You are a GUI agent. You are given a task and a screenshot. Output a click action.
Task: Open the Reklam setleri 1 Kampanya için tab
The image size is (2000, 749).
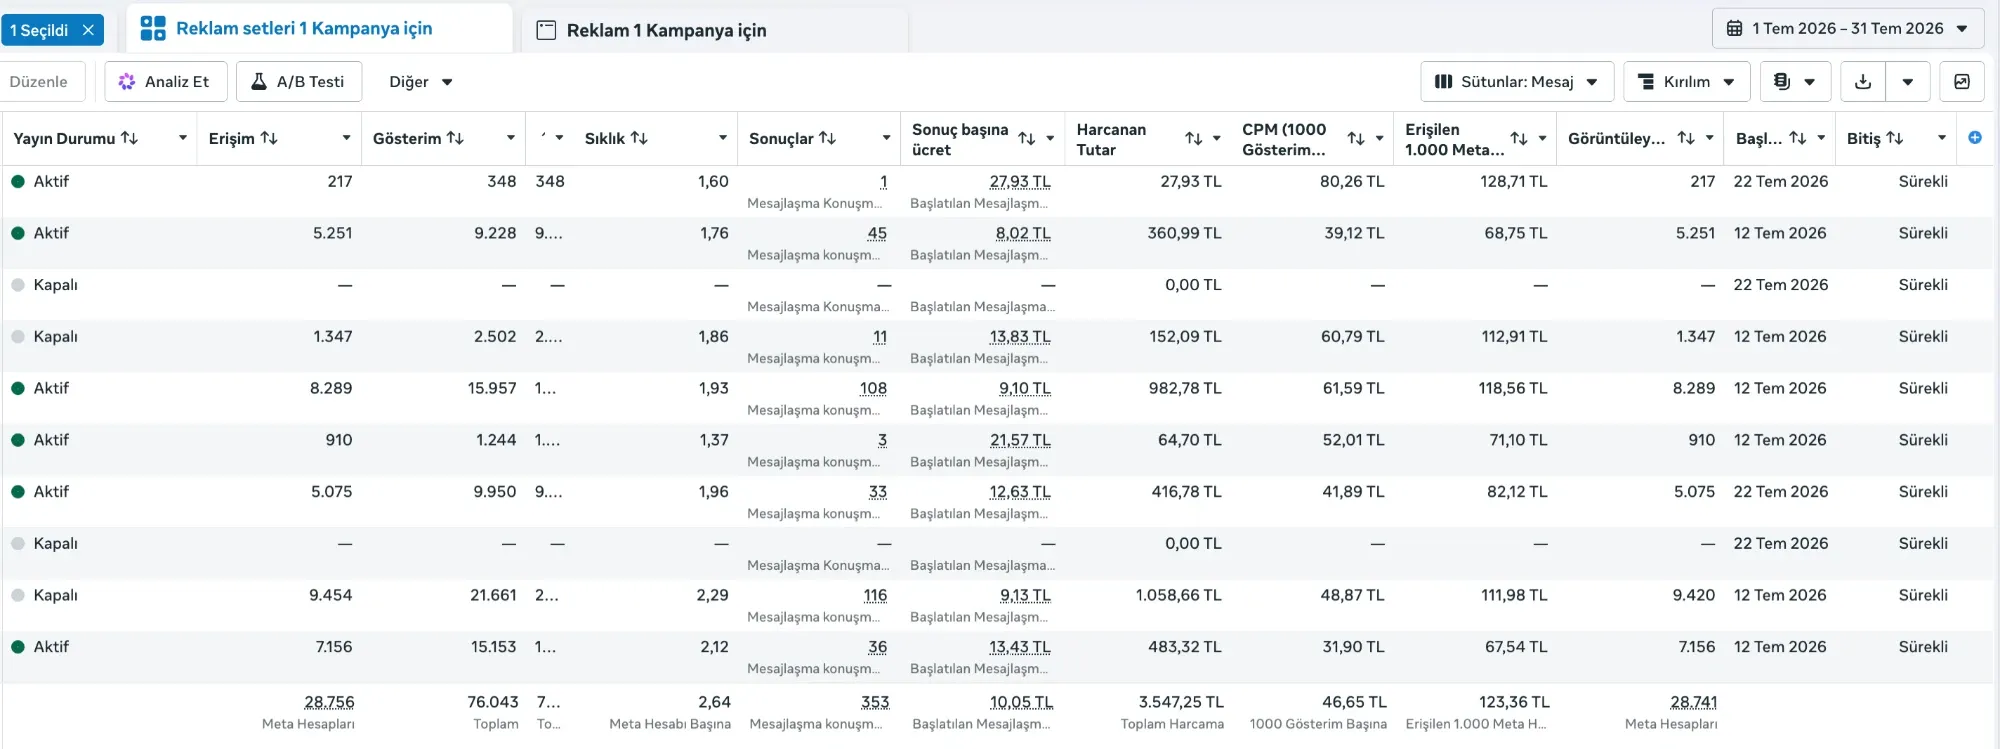click(x=286, y=29)
